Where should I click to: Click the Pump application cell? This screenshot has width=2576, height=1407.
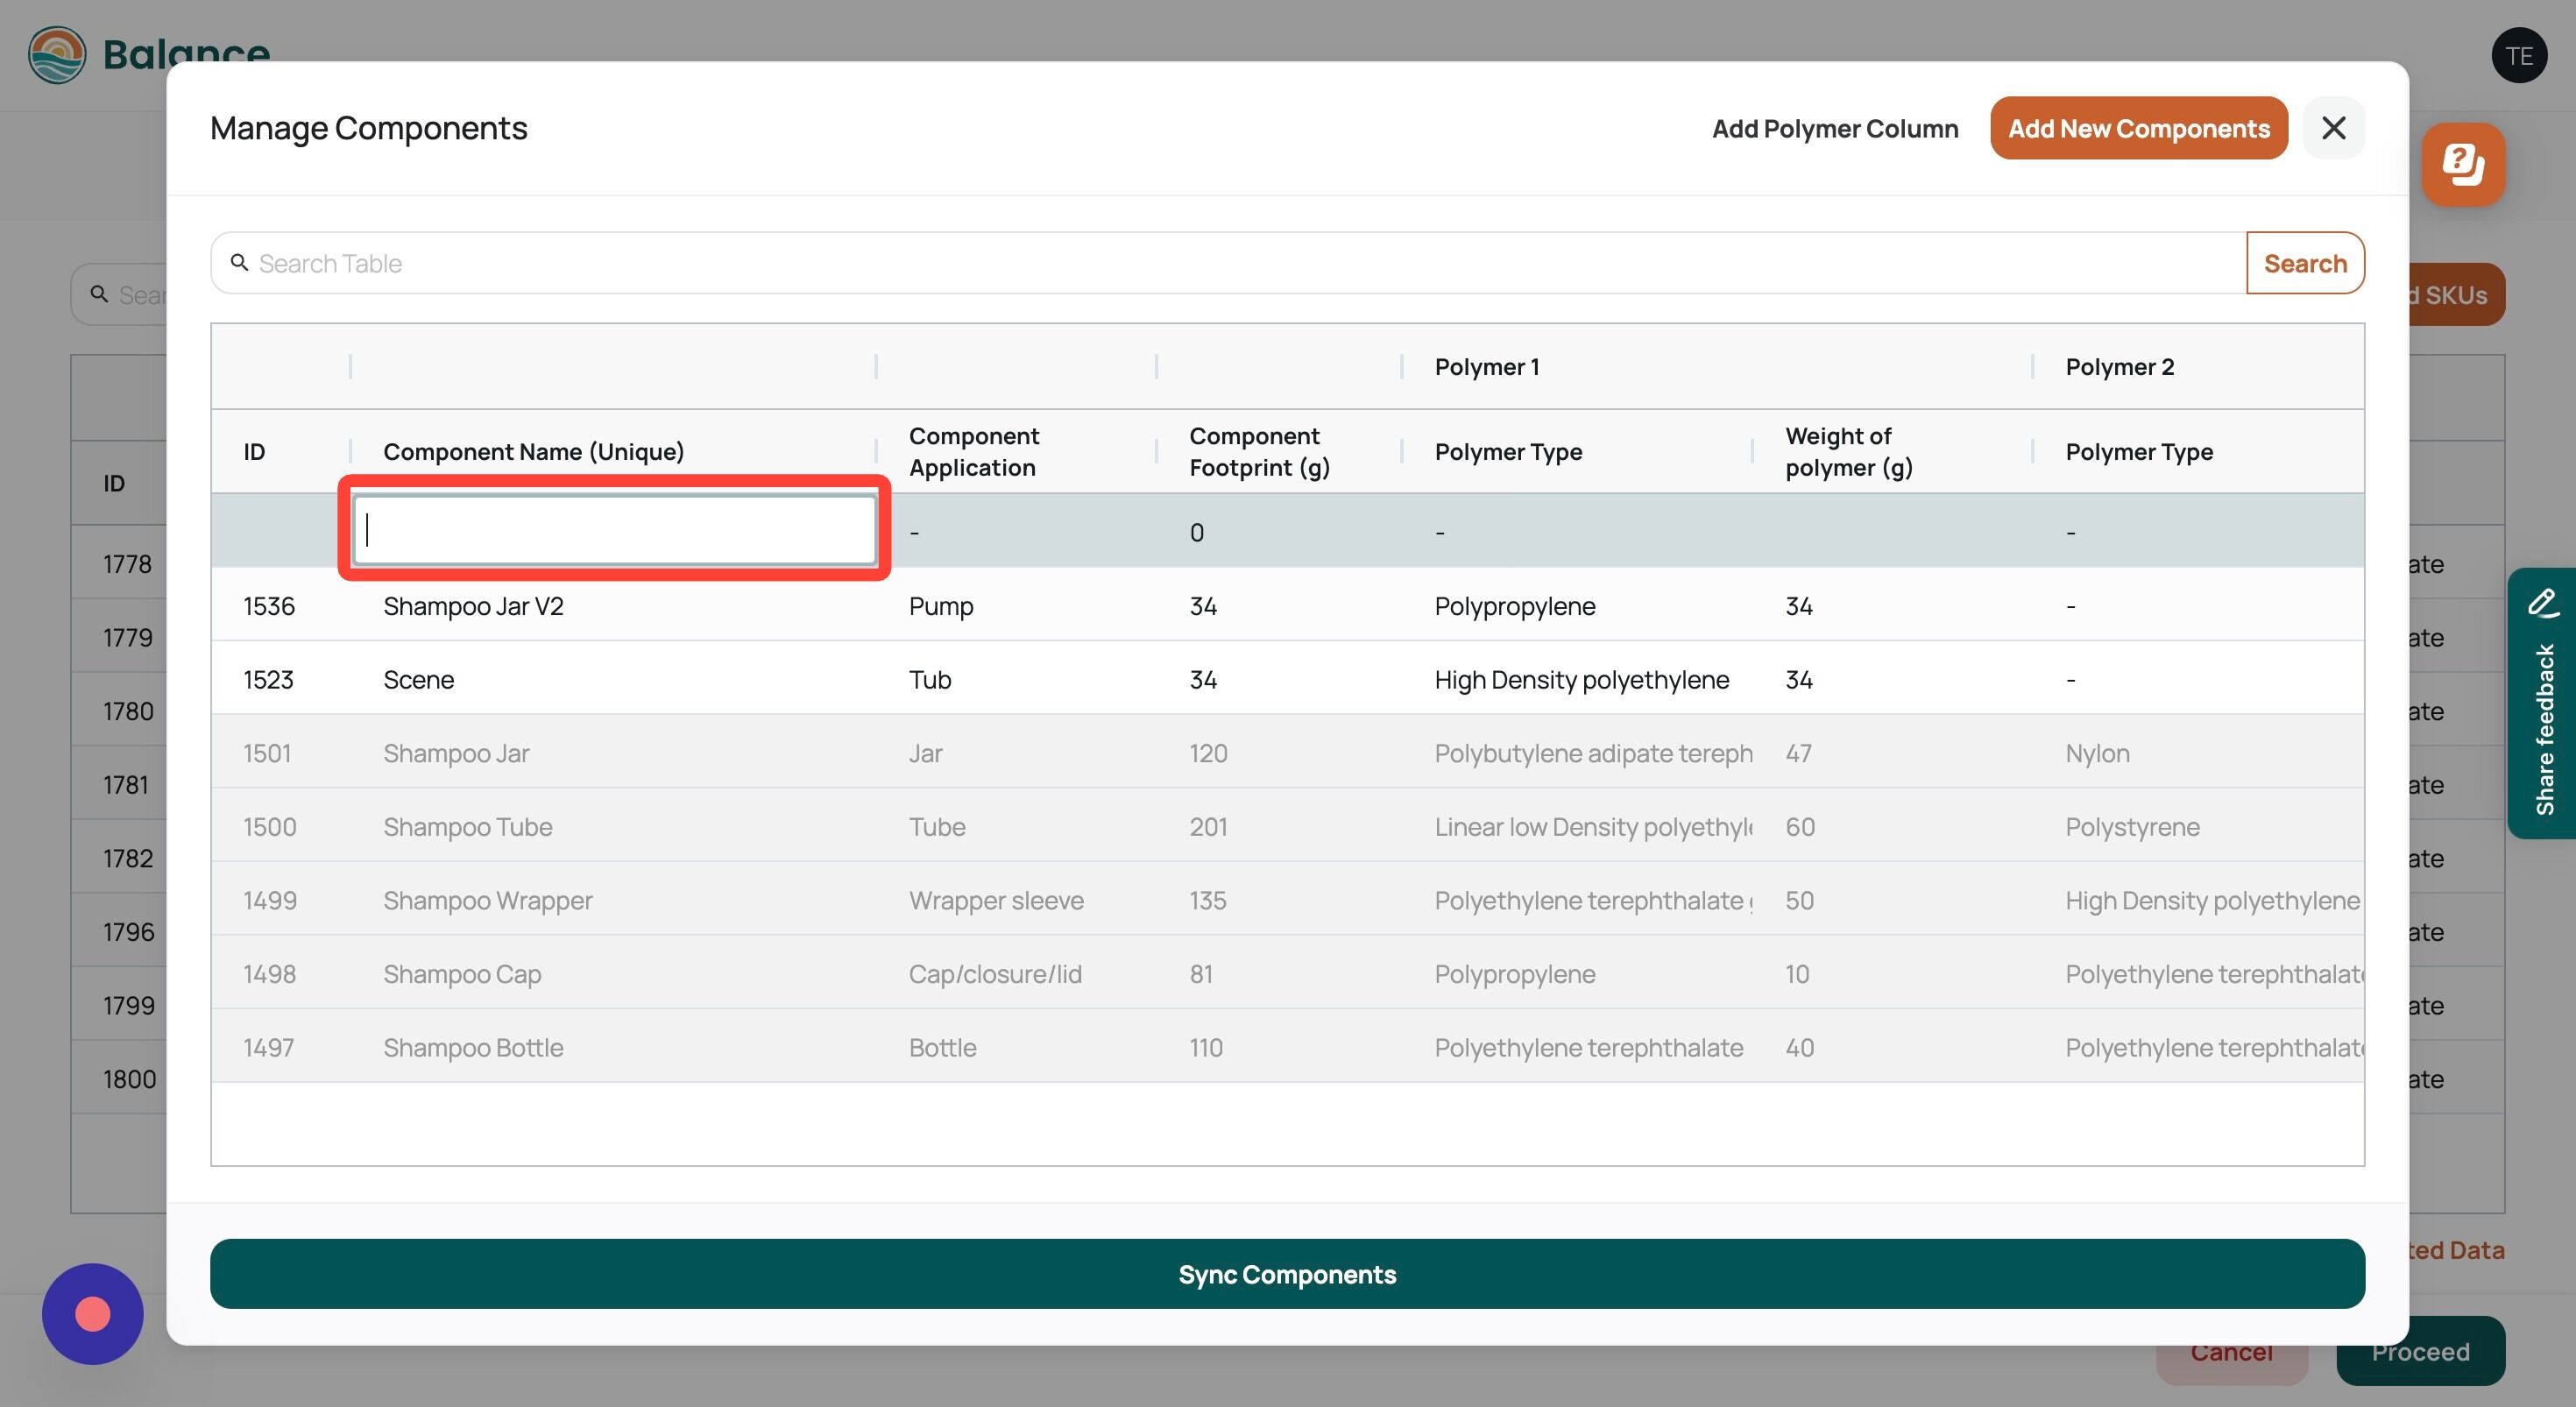pyautogui.click(x=940, y=606)
